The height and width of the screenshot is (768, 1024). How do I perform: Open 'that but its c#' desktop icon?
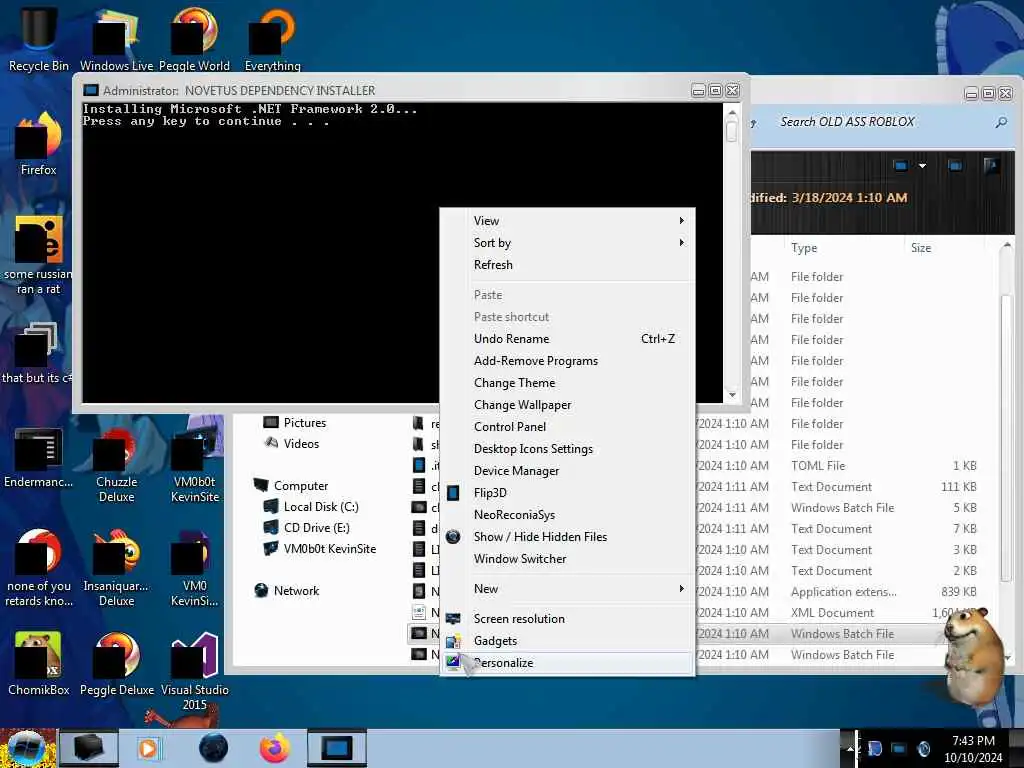tap(37, 353)
